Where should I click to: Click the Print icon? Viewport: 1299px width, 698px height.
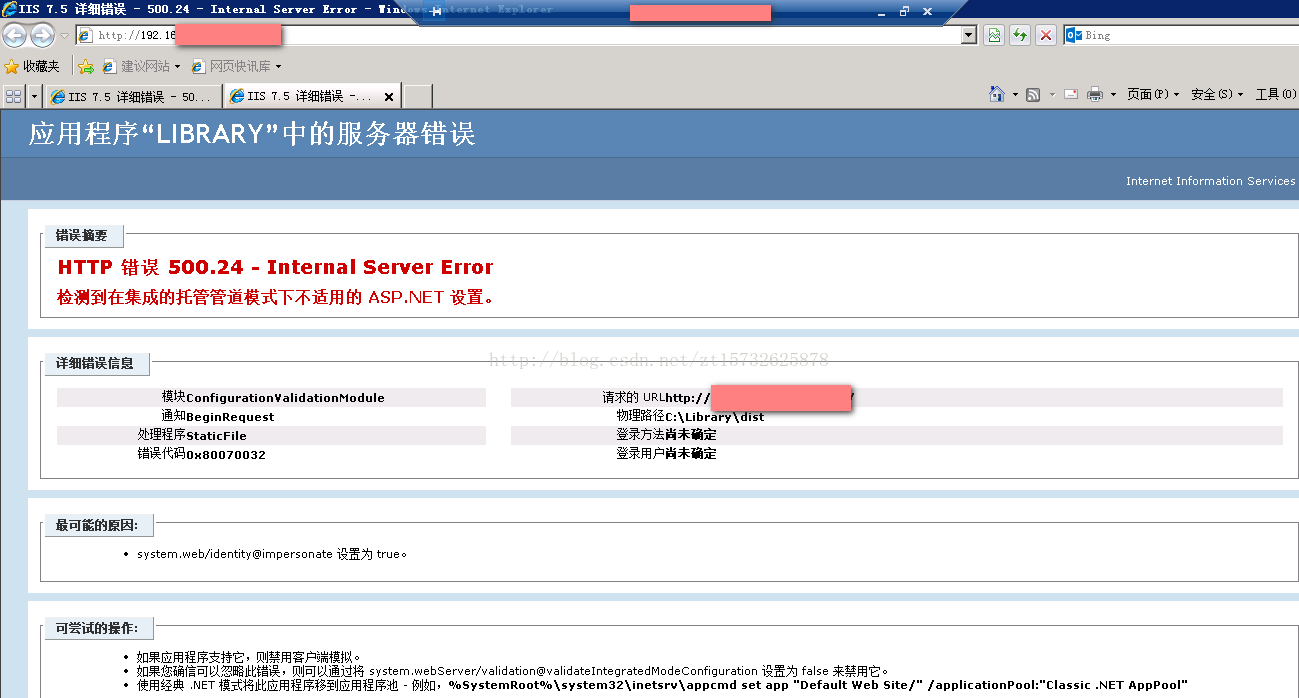(x=1095, y=95)
